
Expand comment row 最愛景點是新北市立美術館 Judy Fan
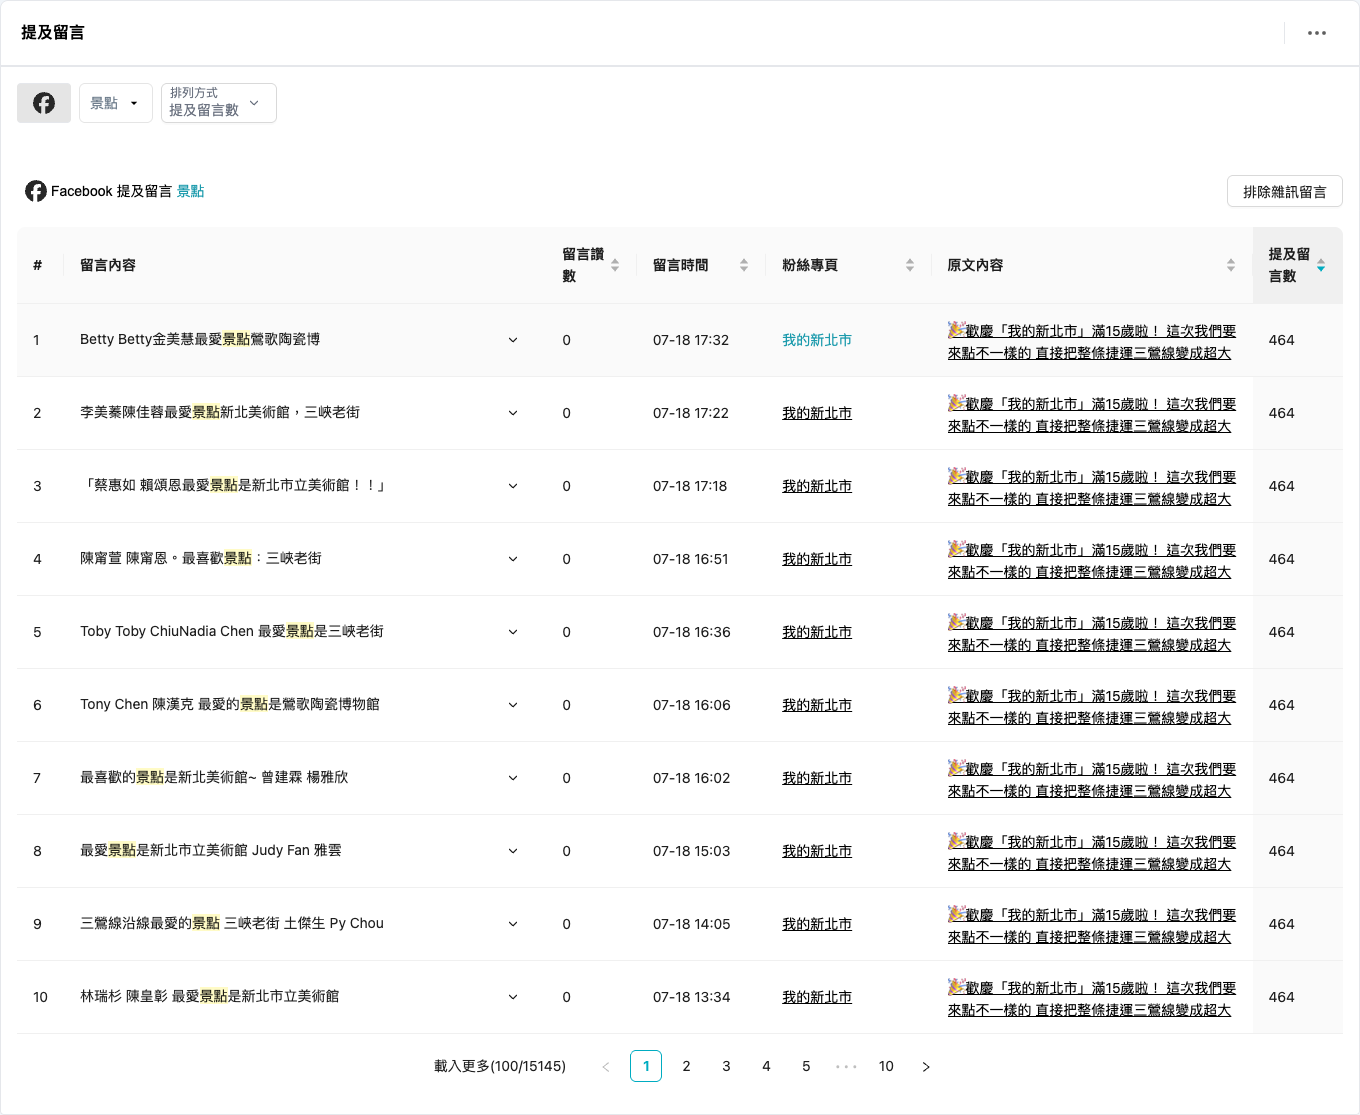513,851
